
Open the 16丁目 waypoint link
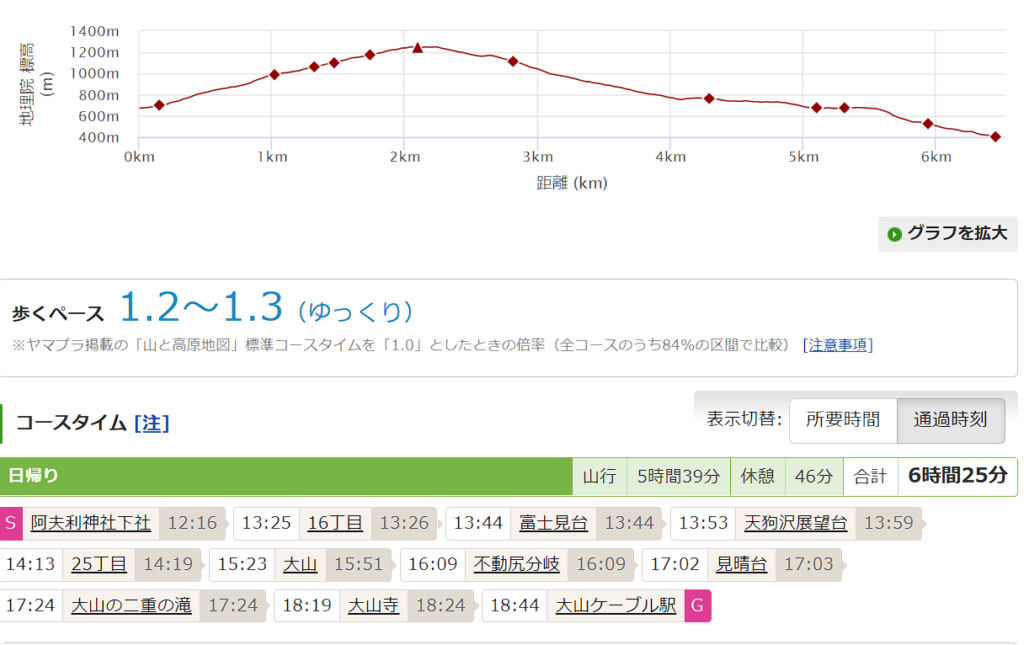click(334, 523)
